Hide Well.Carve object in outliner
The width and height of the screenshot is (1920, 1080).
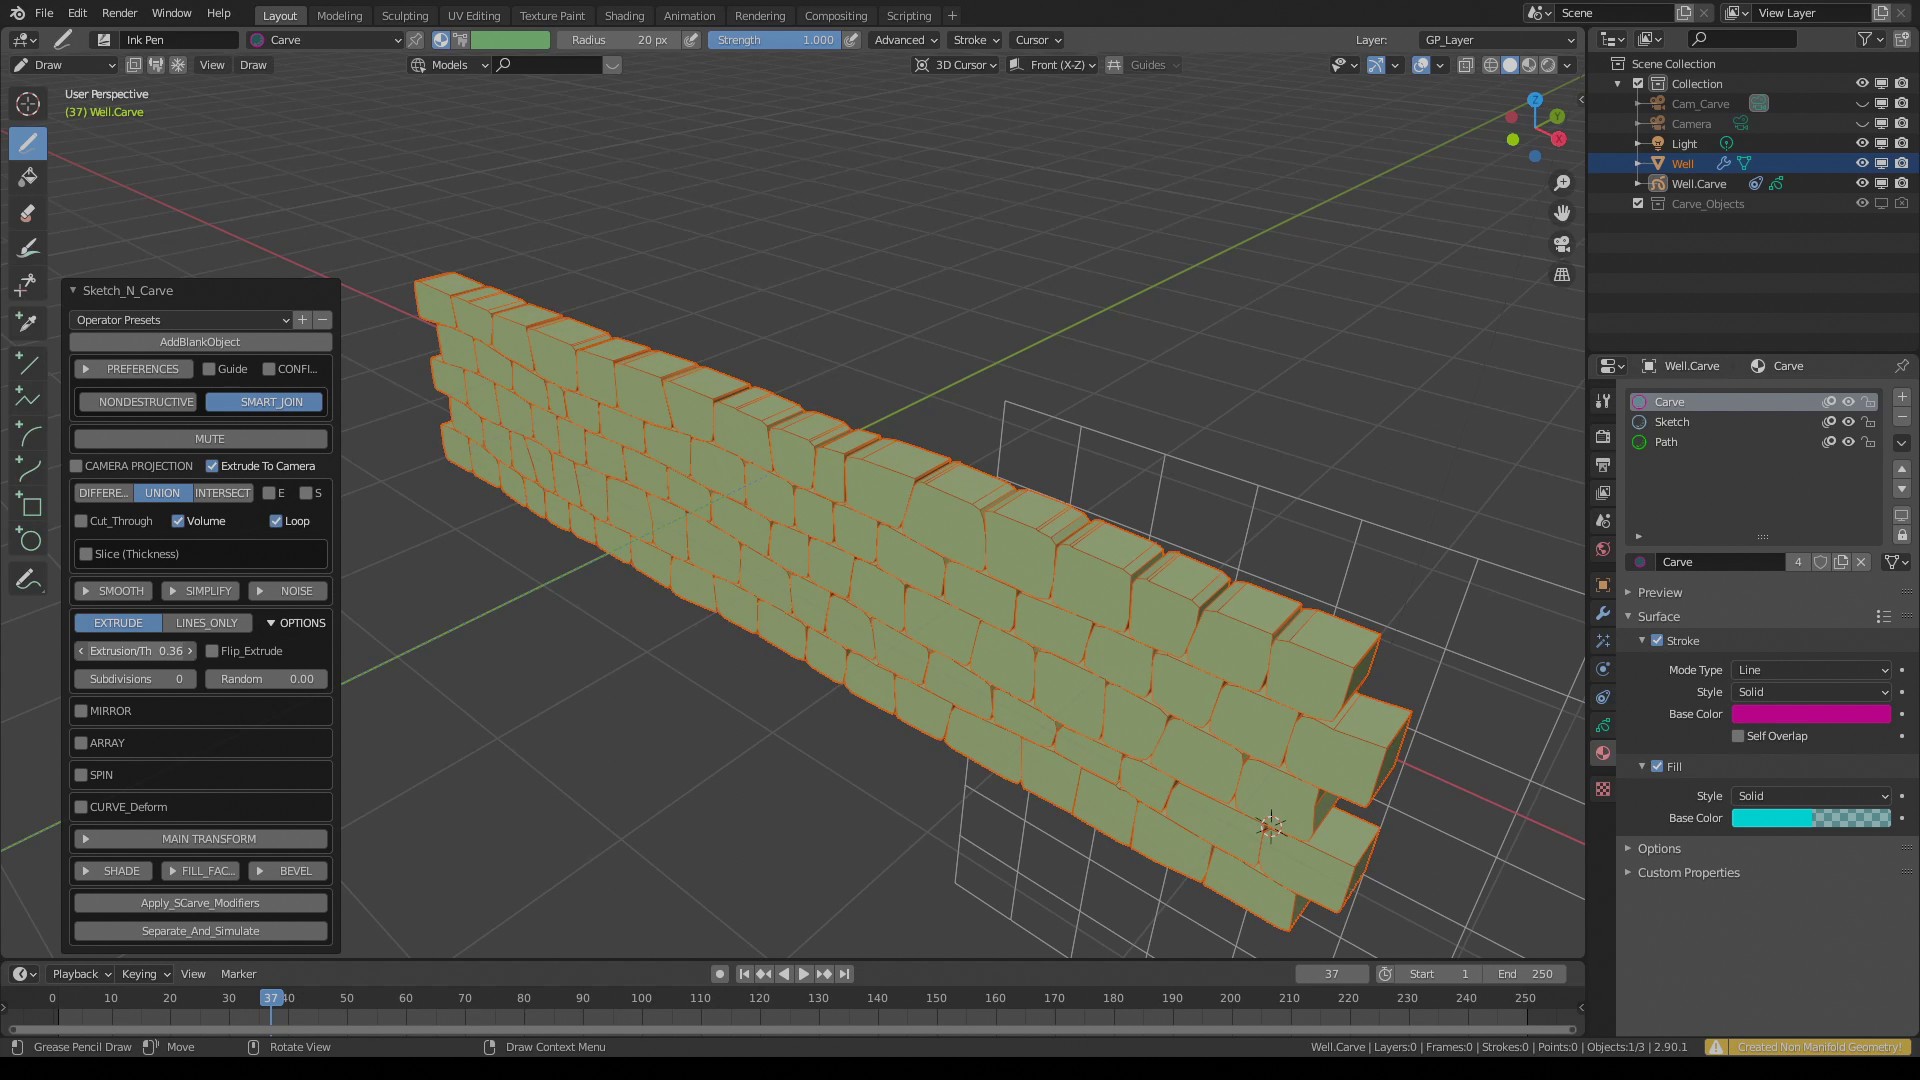1861,183
